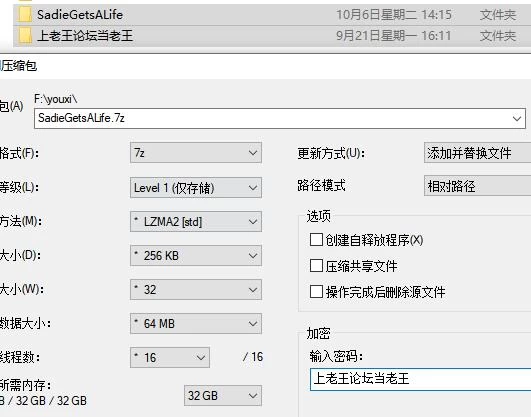This screenshot has height=417, width=531.
Task: Click the SadieGetsALife folder name
Action: pos(80,15)
